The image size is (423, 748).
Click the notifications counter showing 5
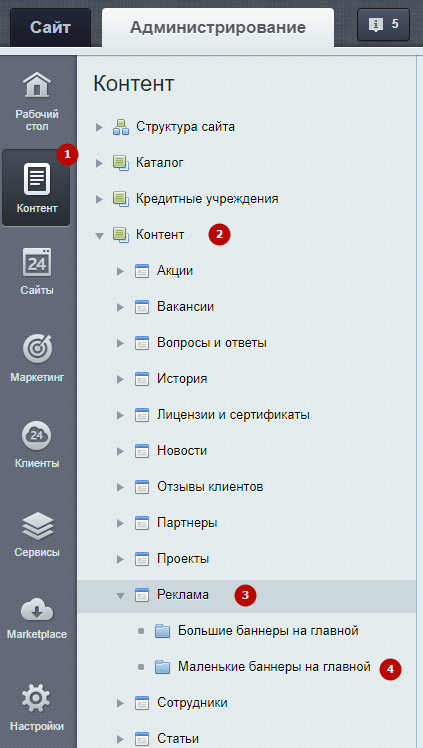pos(383,24)
